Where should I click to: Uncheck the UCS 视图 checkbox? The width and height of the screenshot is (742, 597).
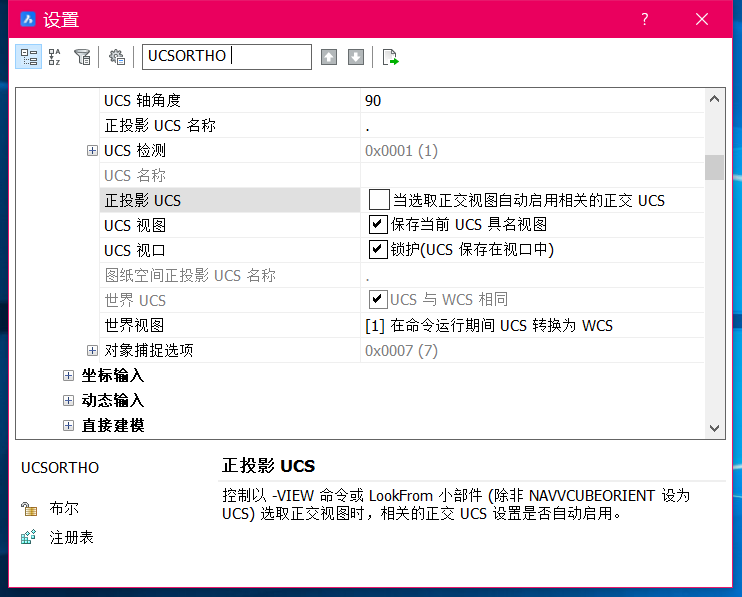378,225
